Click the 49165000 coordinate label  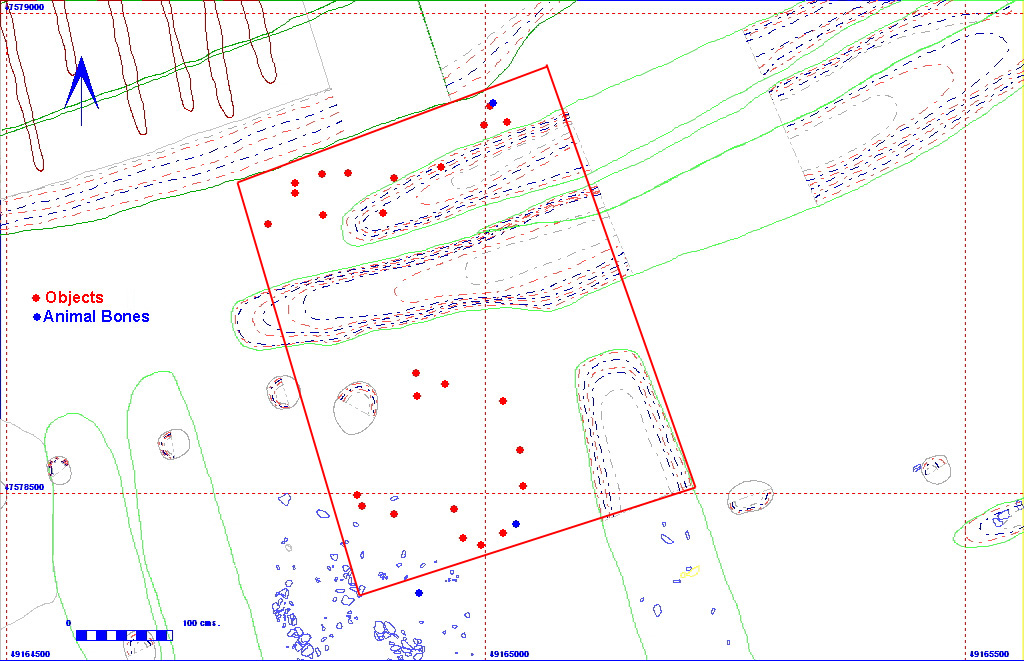pyautogui.click(x=509, y=654)
